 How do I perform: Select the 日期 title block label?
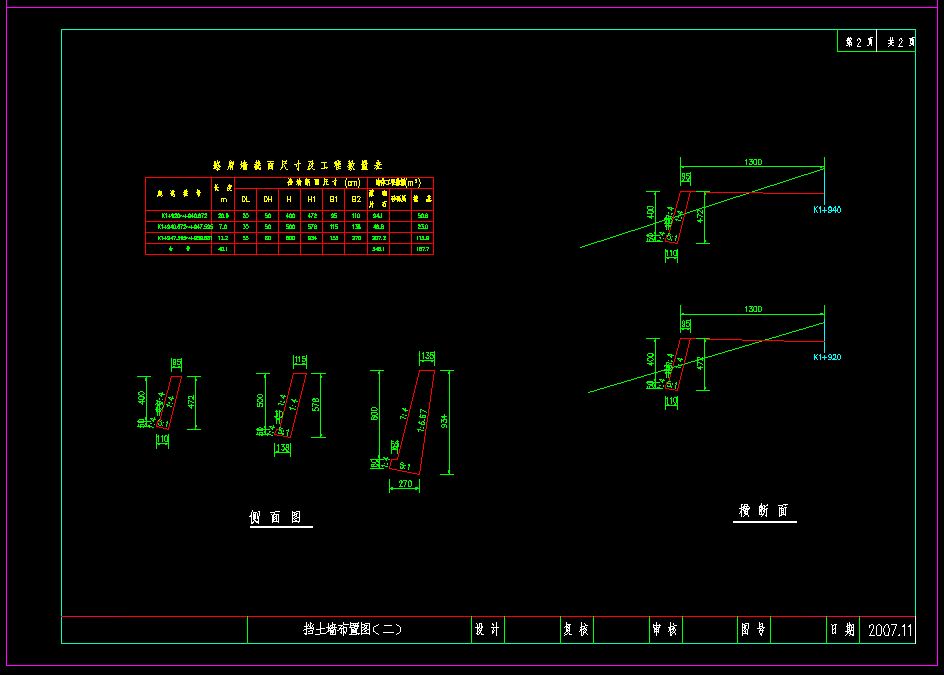(x=841, y=630)
